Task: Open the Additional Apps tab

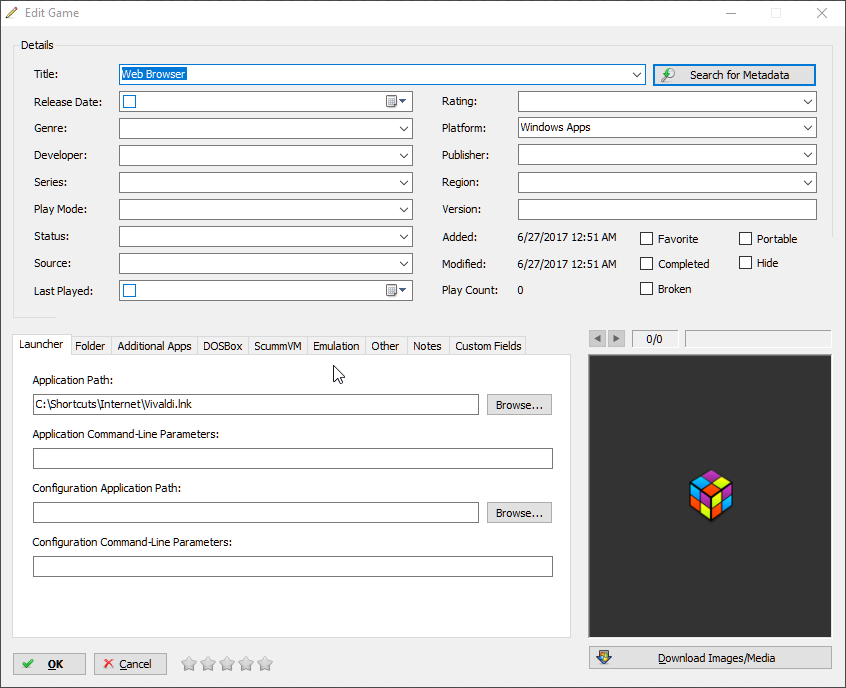Action: [x=154, y=346]
